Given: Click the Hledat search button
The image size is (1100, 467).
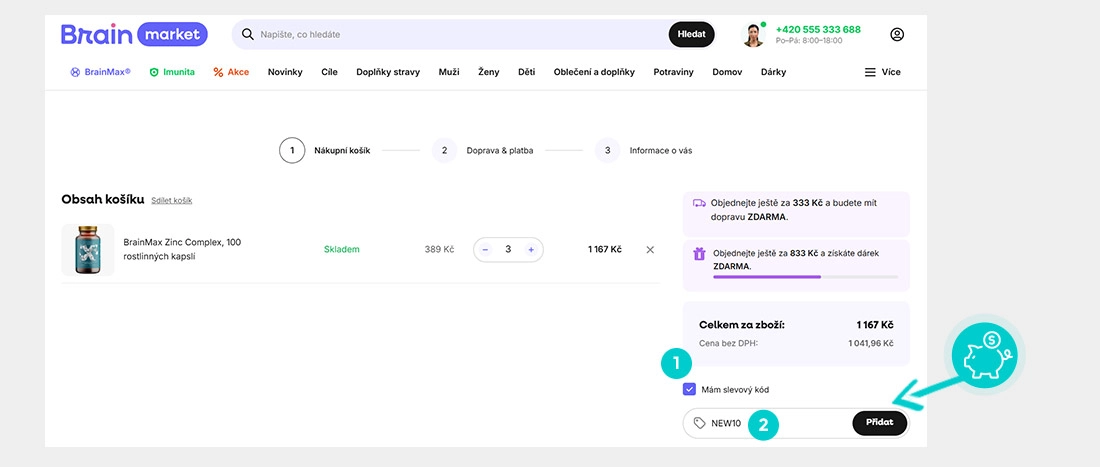Looking at the screenshot, I should pyautogui.click(x=691, y=34).
